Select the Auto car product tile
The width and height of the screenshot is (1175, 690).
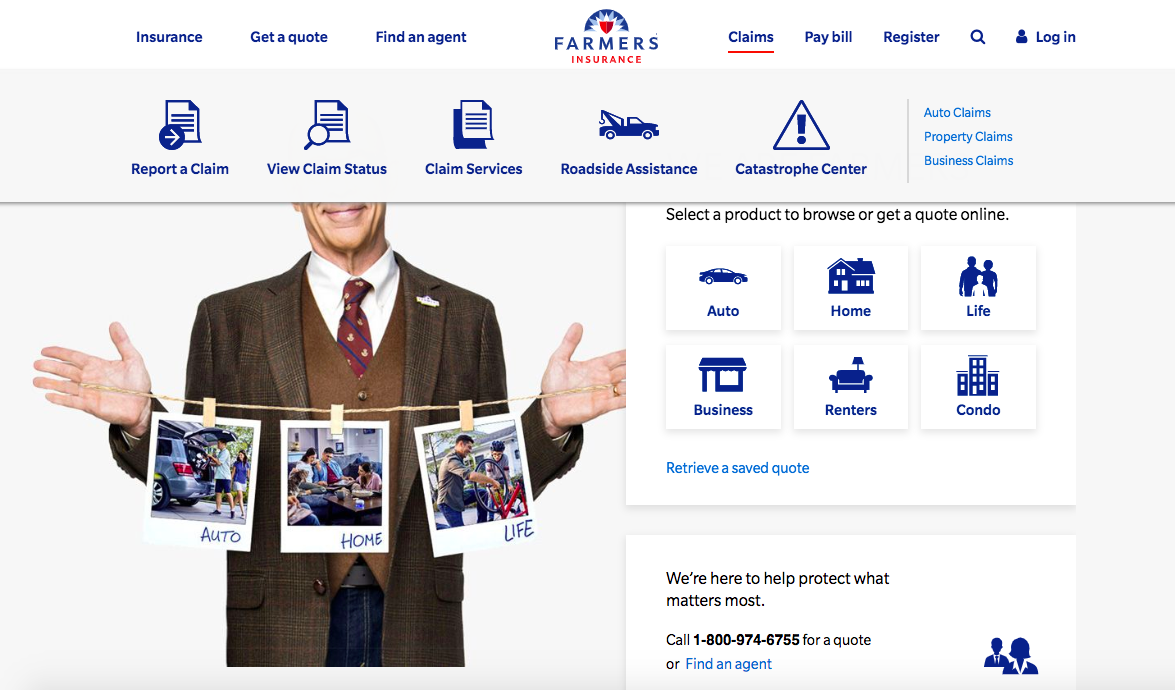tap(723, 288)
